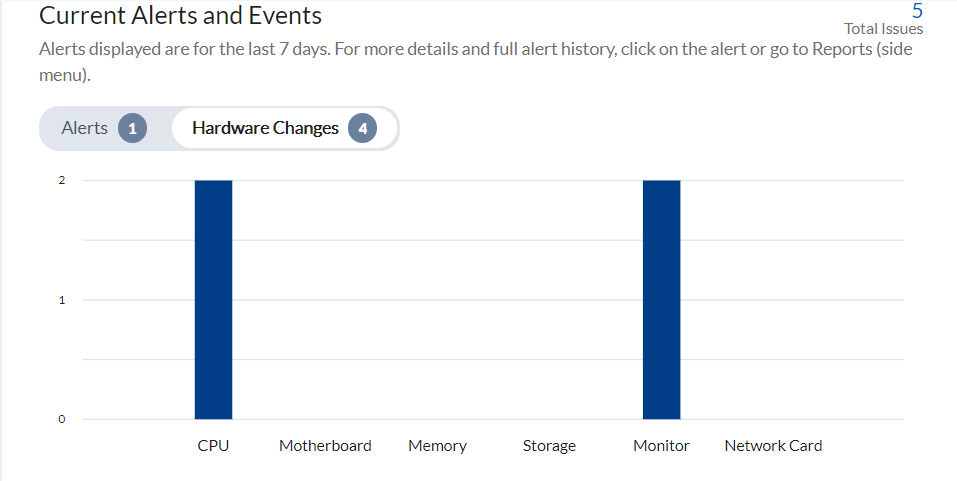The image size is (957, 481).
Task: Switch to the Alerts tab
Action: pyautogui.click(x=104, y=128)
